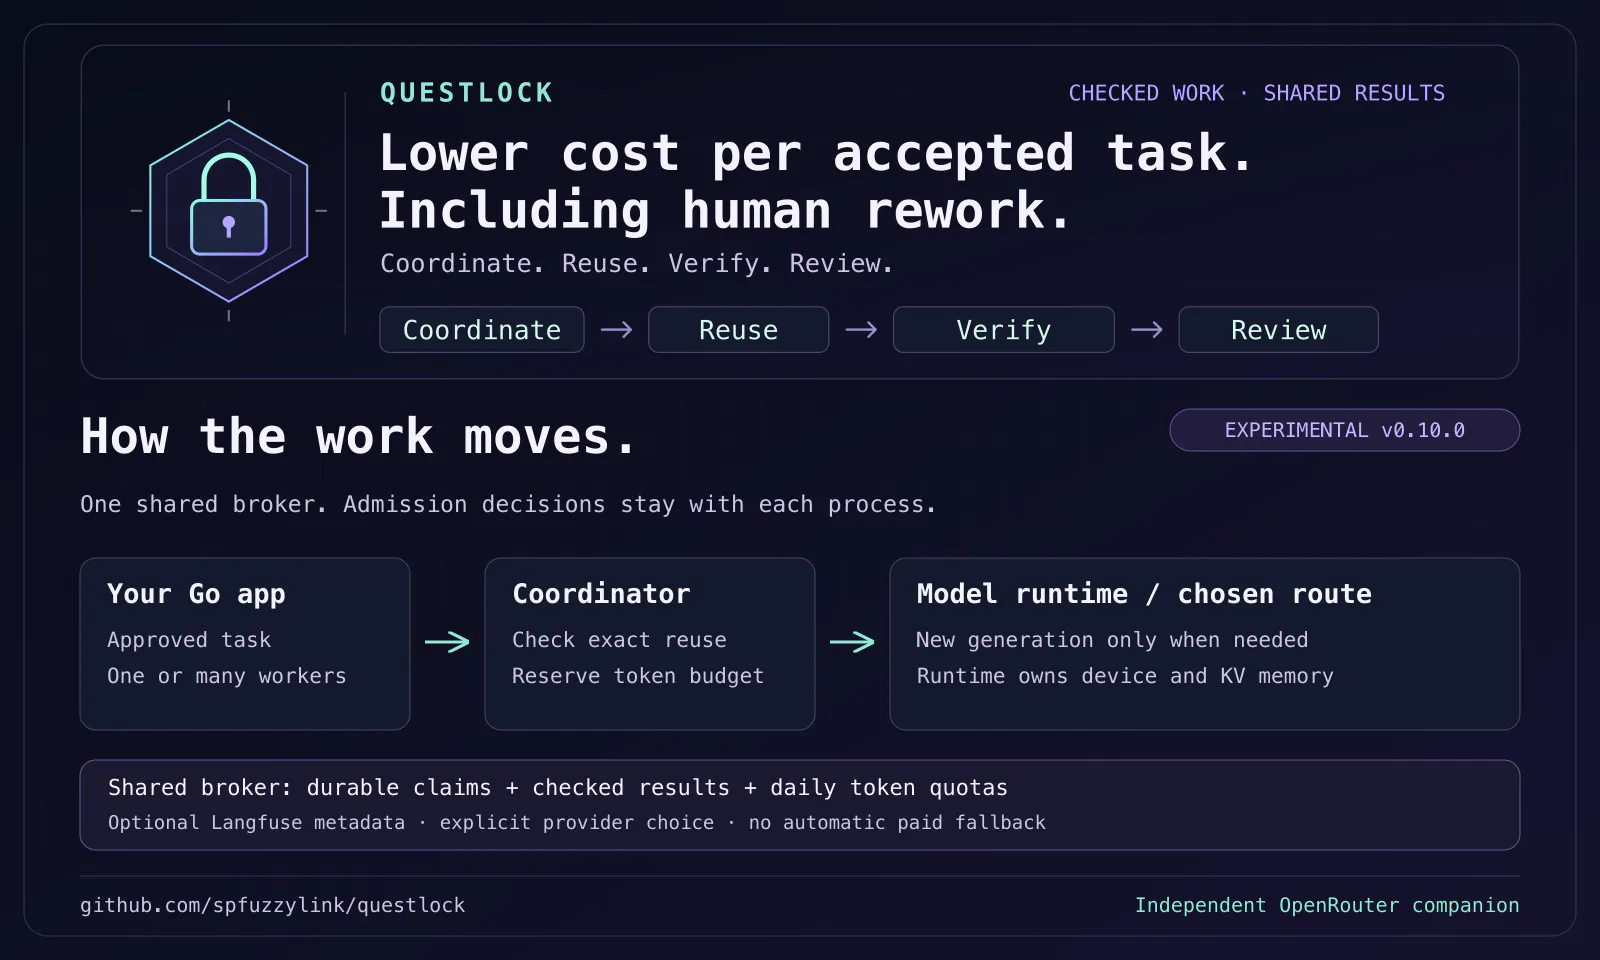
Task: Click the 'Lower cost per accepted task.' headline
Action: pos(816,153)
